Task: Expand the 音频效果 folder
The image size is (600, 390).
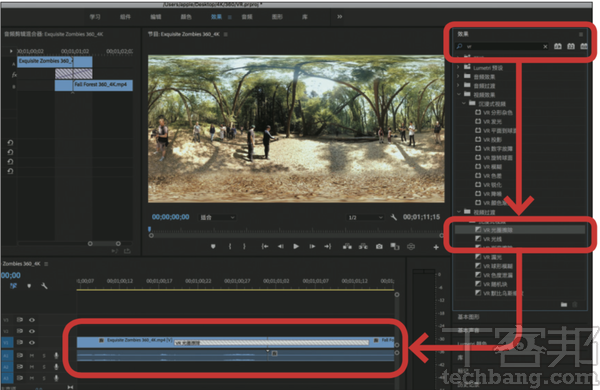Action: pos(458,77)
